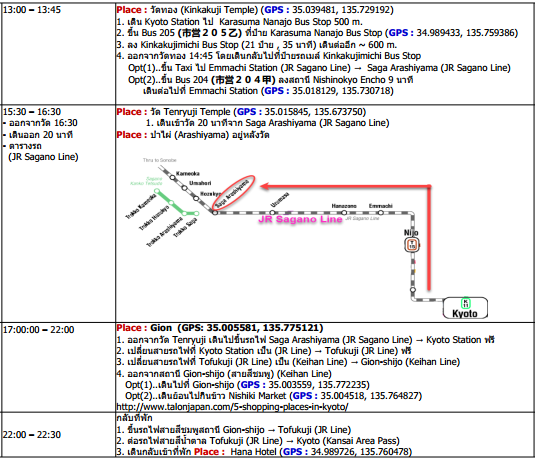The height and width of the screenshot is (458, 535).
Task: Click step 4 "ออกจากวัดทอง 14:45" line
Action: (x=269, y=56)
